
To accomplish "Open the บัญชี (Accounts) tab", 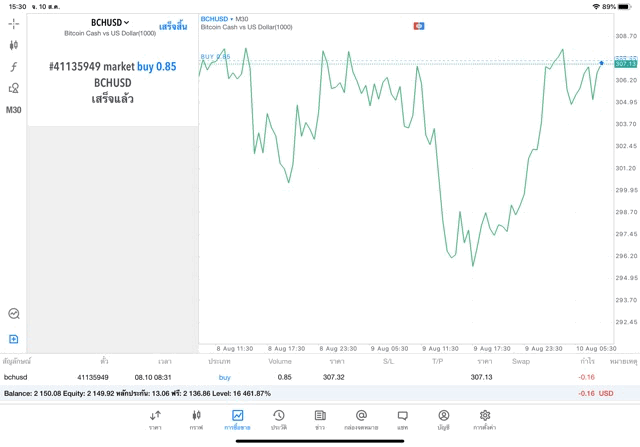I will 443,419.
